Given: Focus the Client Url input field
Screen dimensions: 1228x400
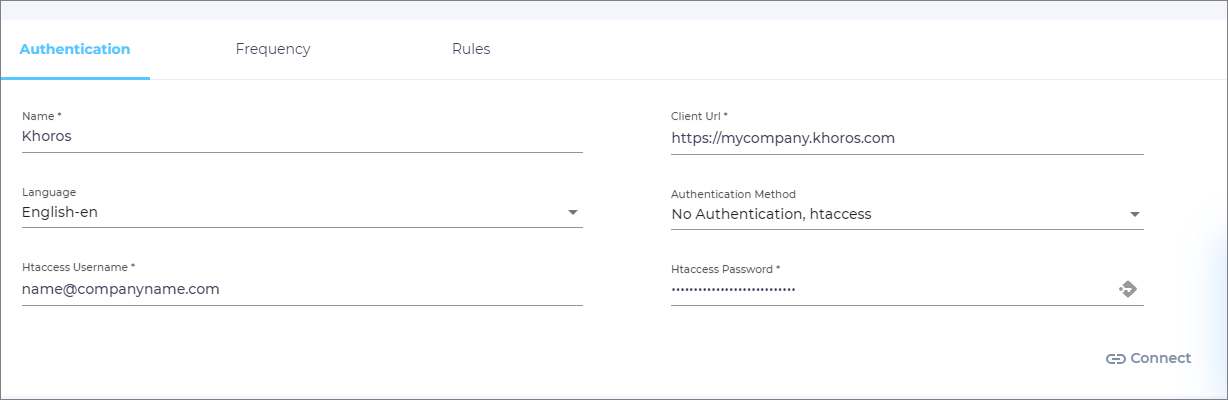Looking at the screenshot, I should tap(905, 138).
